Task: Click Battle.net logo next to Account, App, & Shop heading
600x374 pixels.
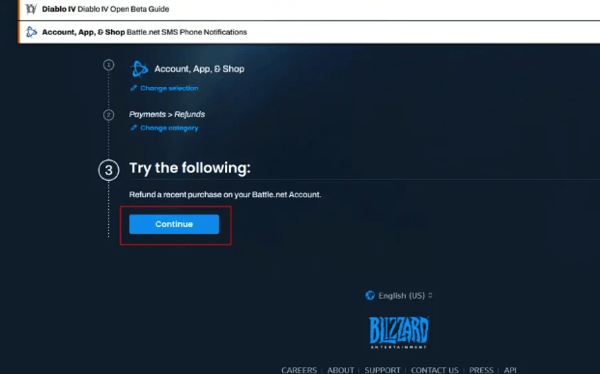Action: (139, 69)
